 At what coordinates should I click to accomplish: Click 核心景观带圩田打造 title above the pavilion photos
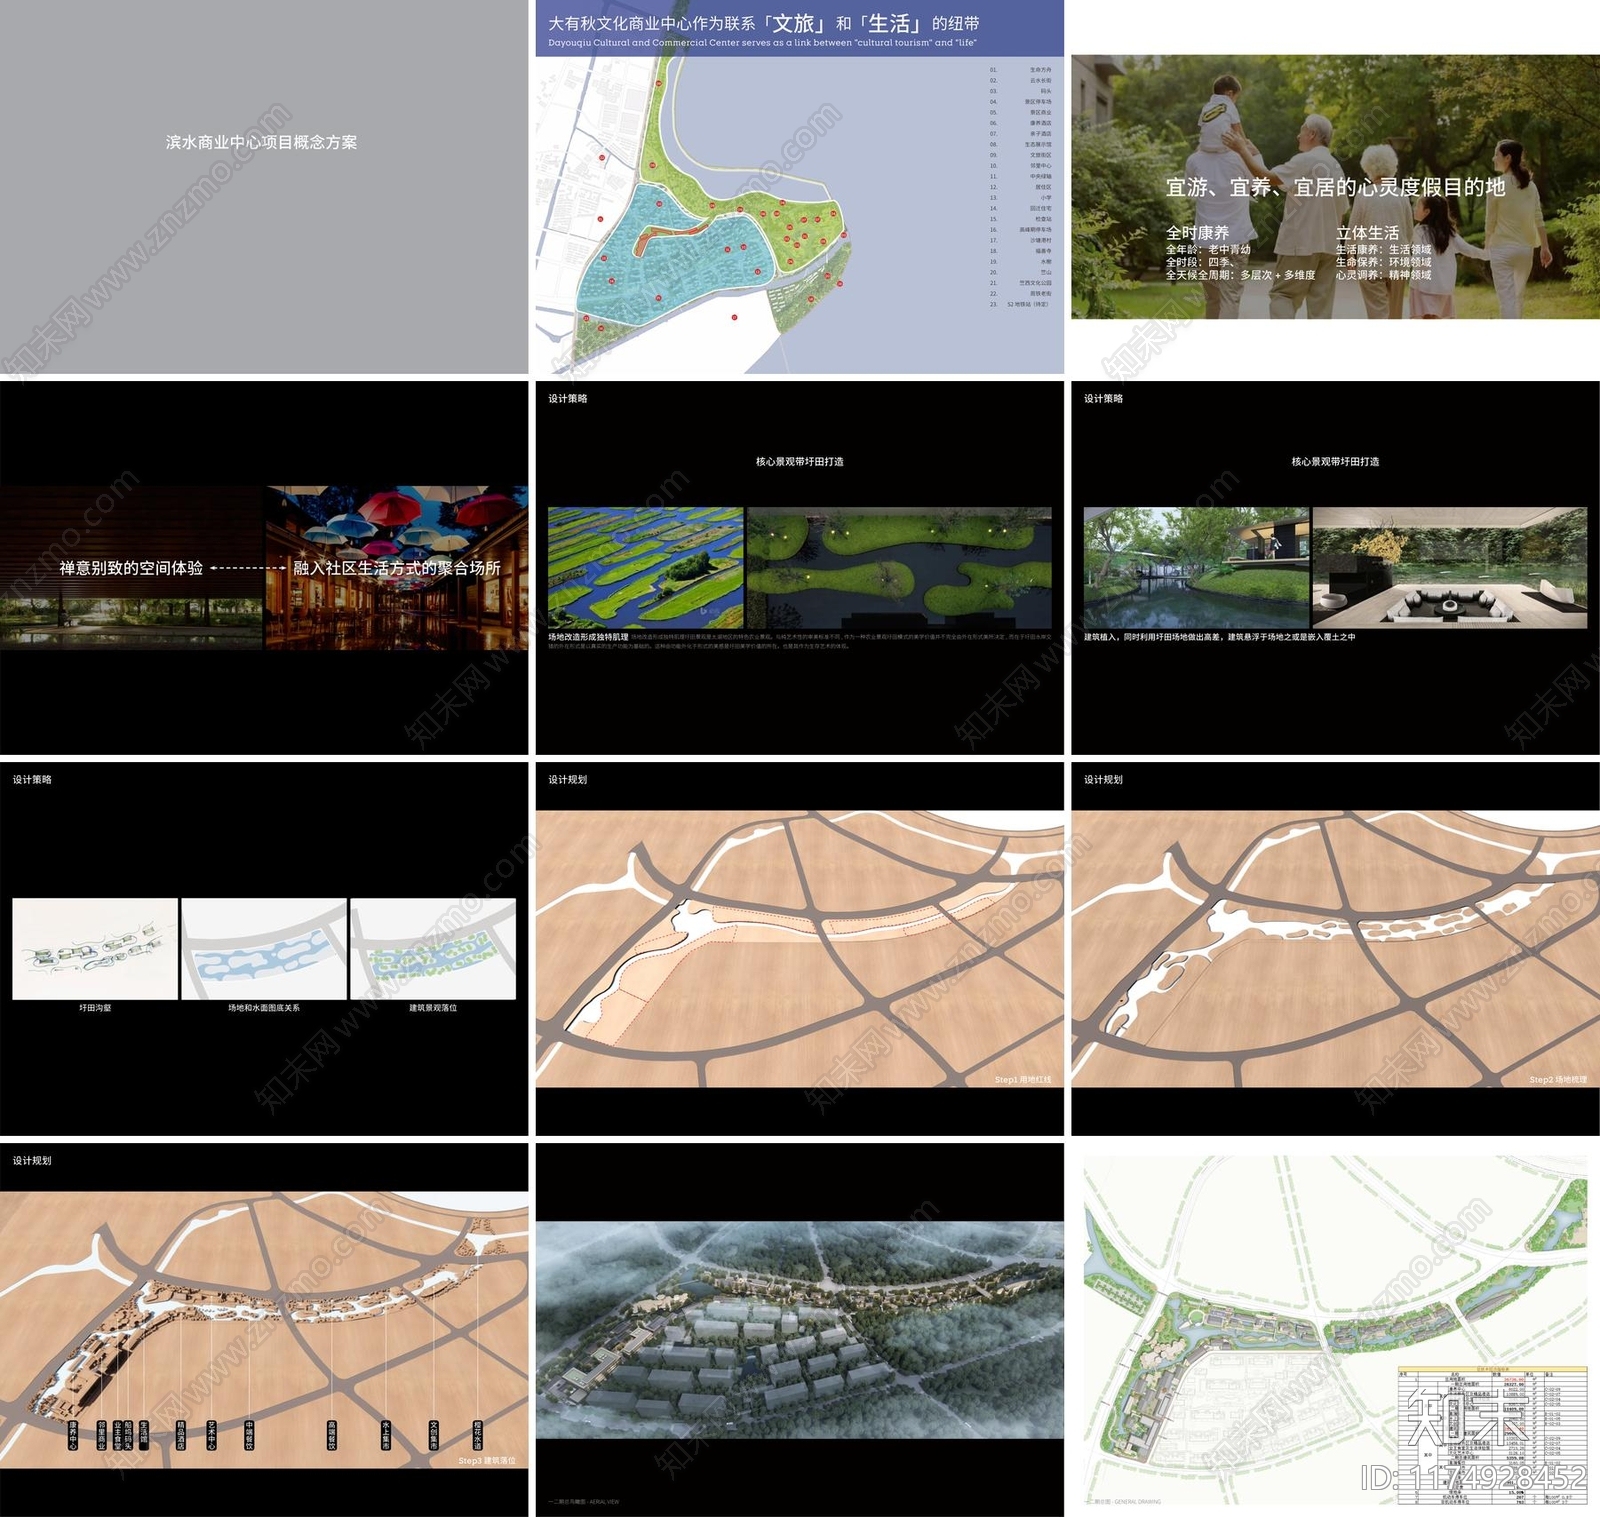pyautogui.click(x=1335, y=462)
